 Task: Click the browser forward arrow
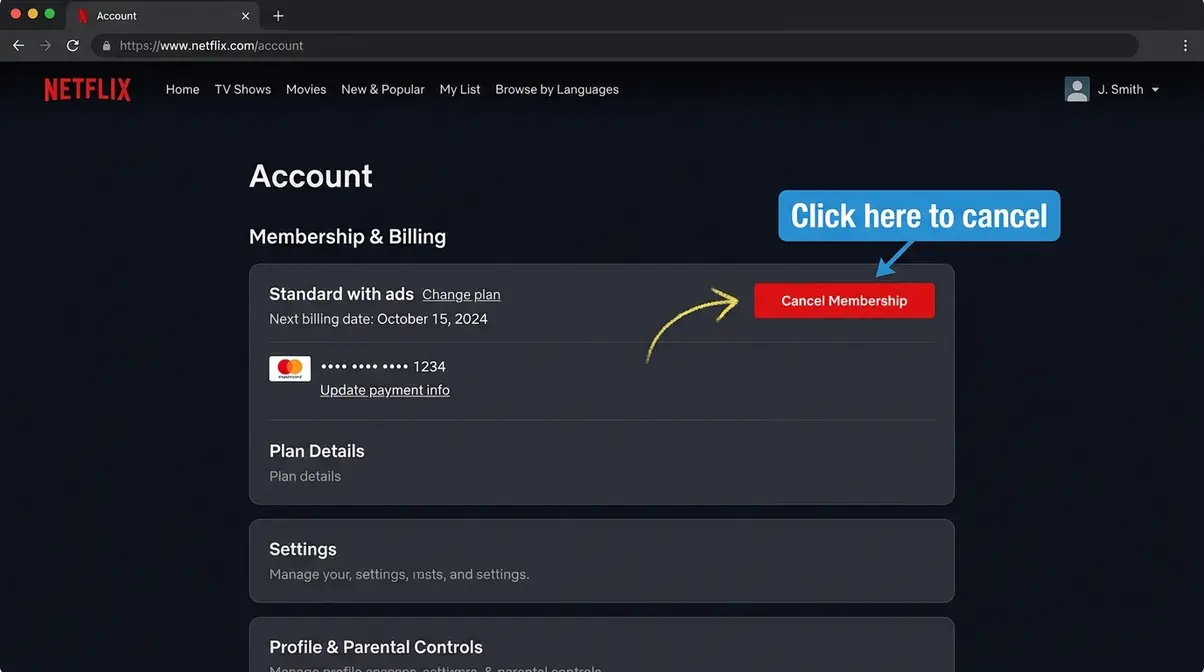pyautogui.click(x=45, y=45)
